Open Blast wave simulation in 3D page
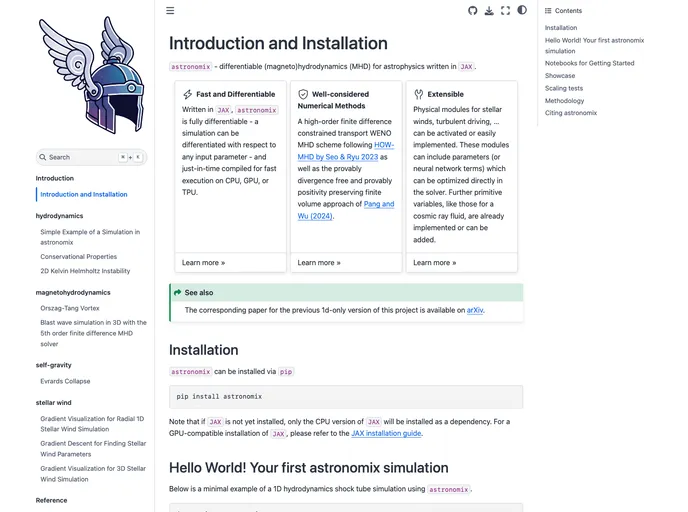 click(x=93, y=333)
